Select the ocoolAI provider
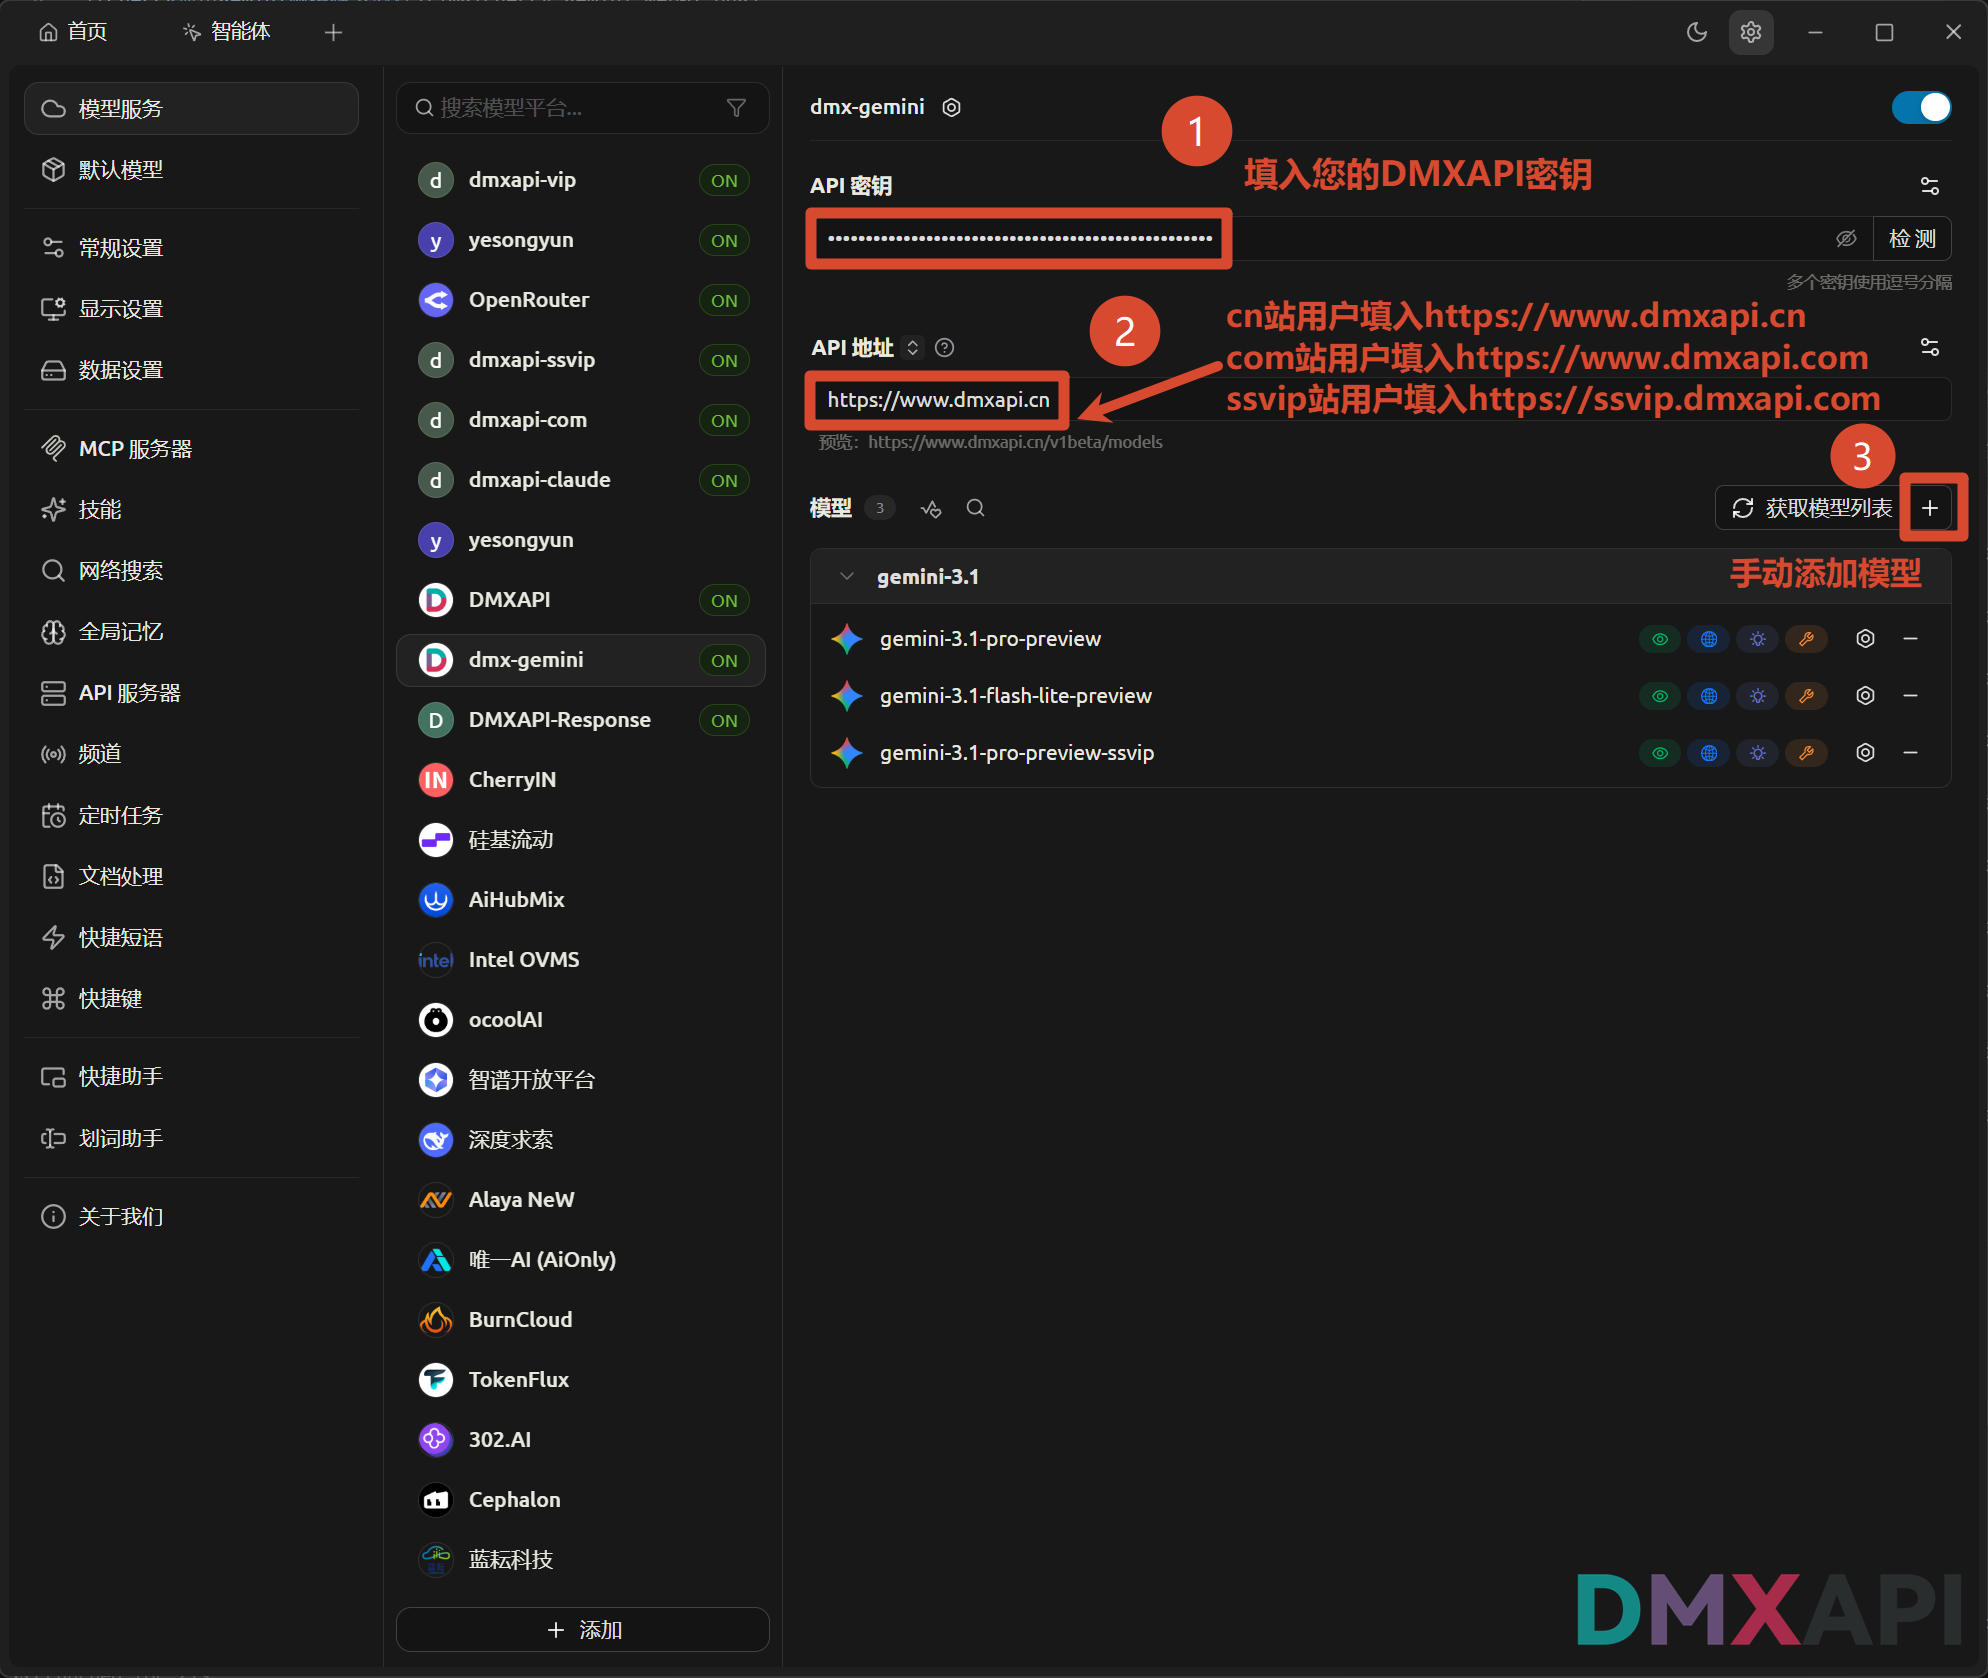 581,1020
